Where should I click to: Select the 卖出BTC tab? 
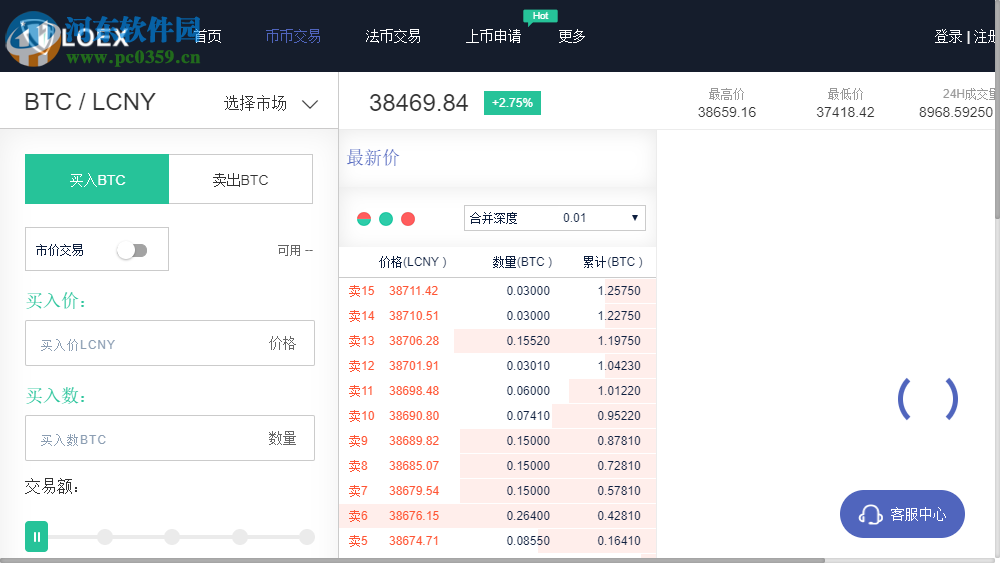(x=240, y=179)
